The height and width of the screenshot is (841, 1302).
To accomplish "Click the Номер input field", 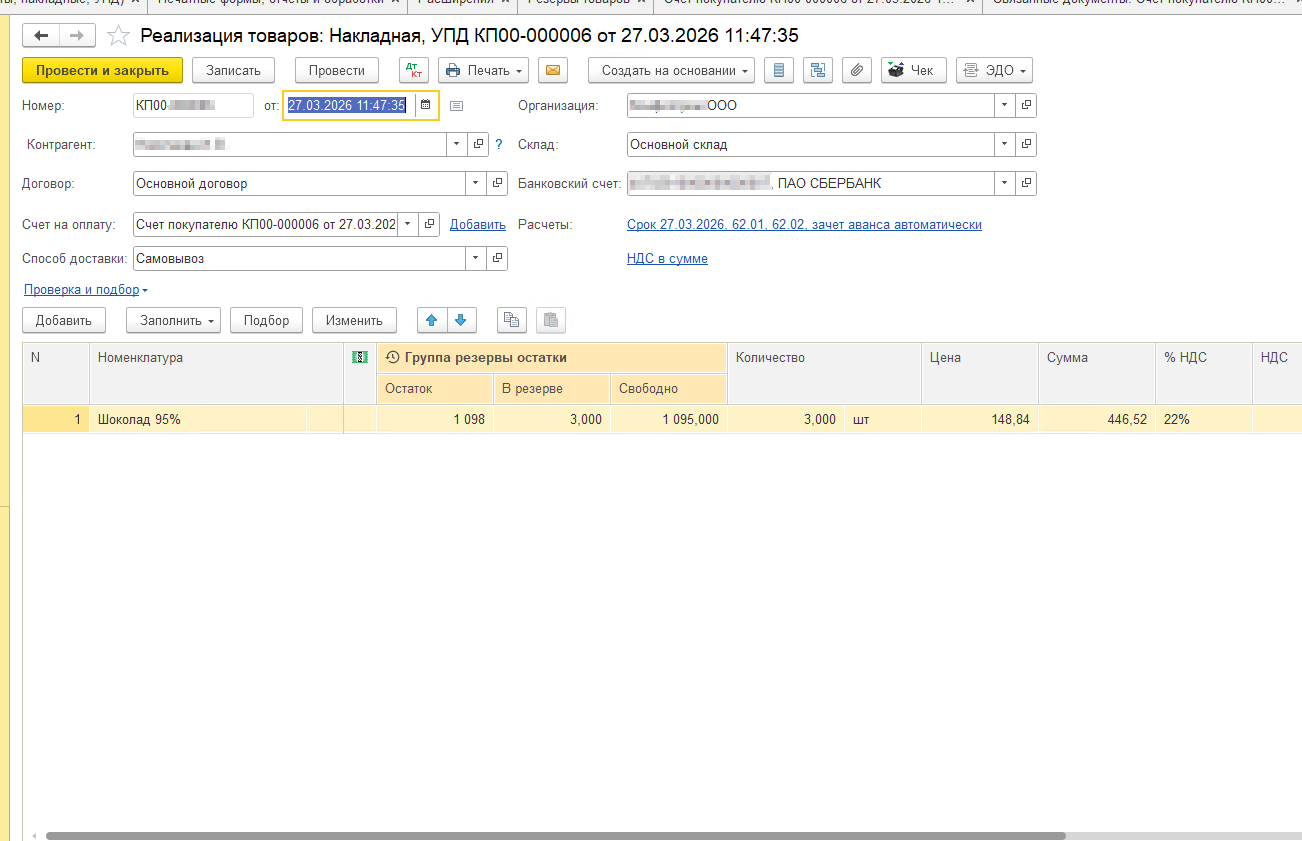I will point(193,105).
